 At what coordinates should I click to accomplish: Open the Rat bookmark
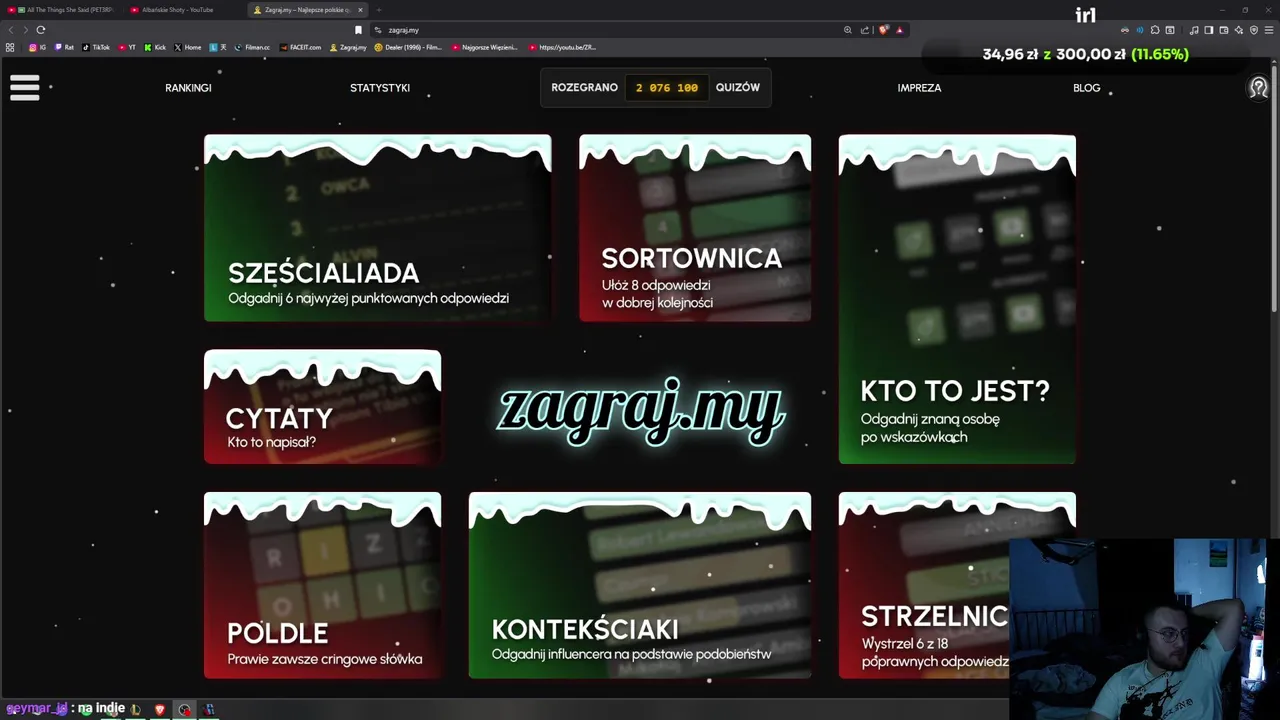pos(64,47)
